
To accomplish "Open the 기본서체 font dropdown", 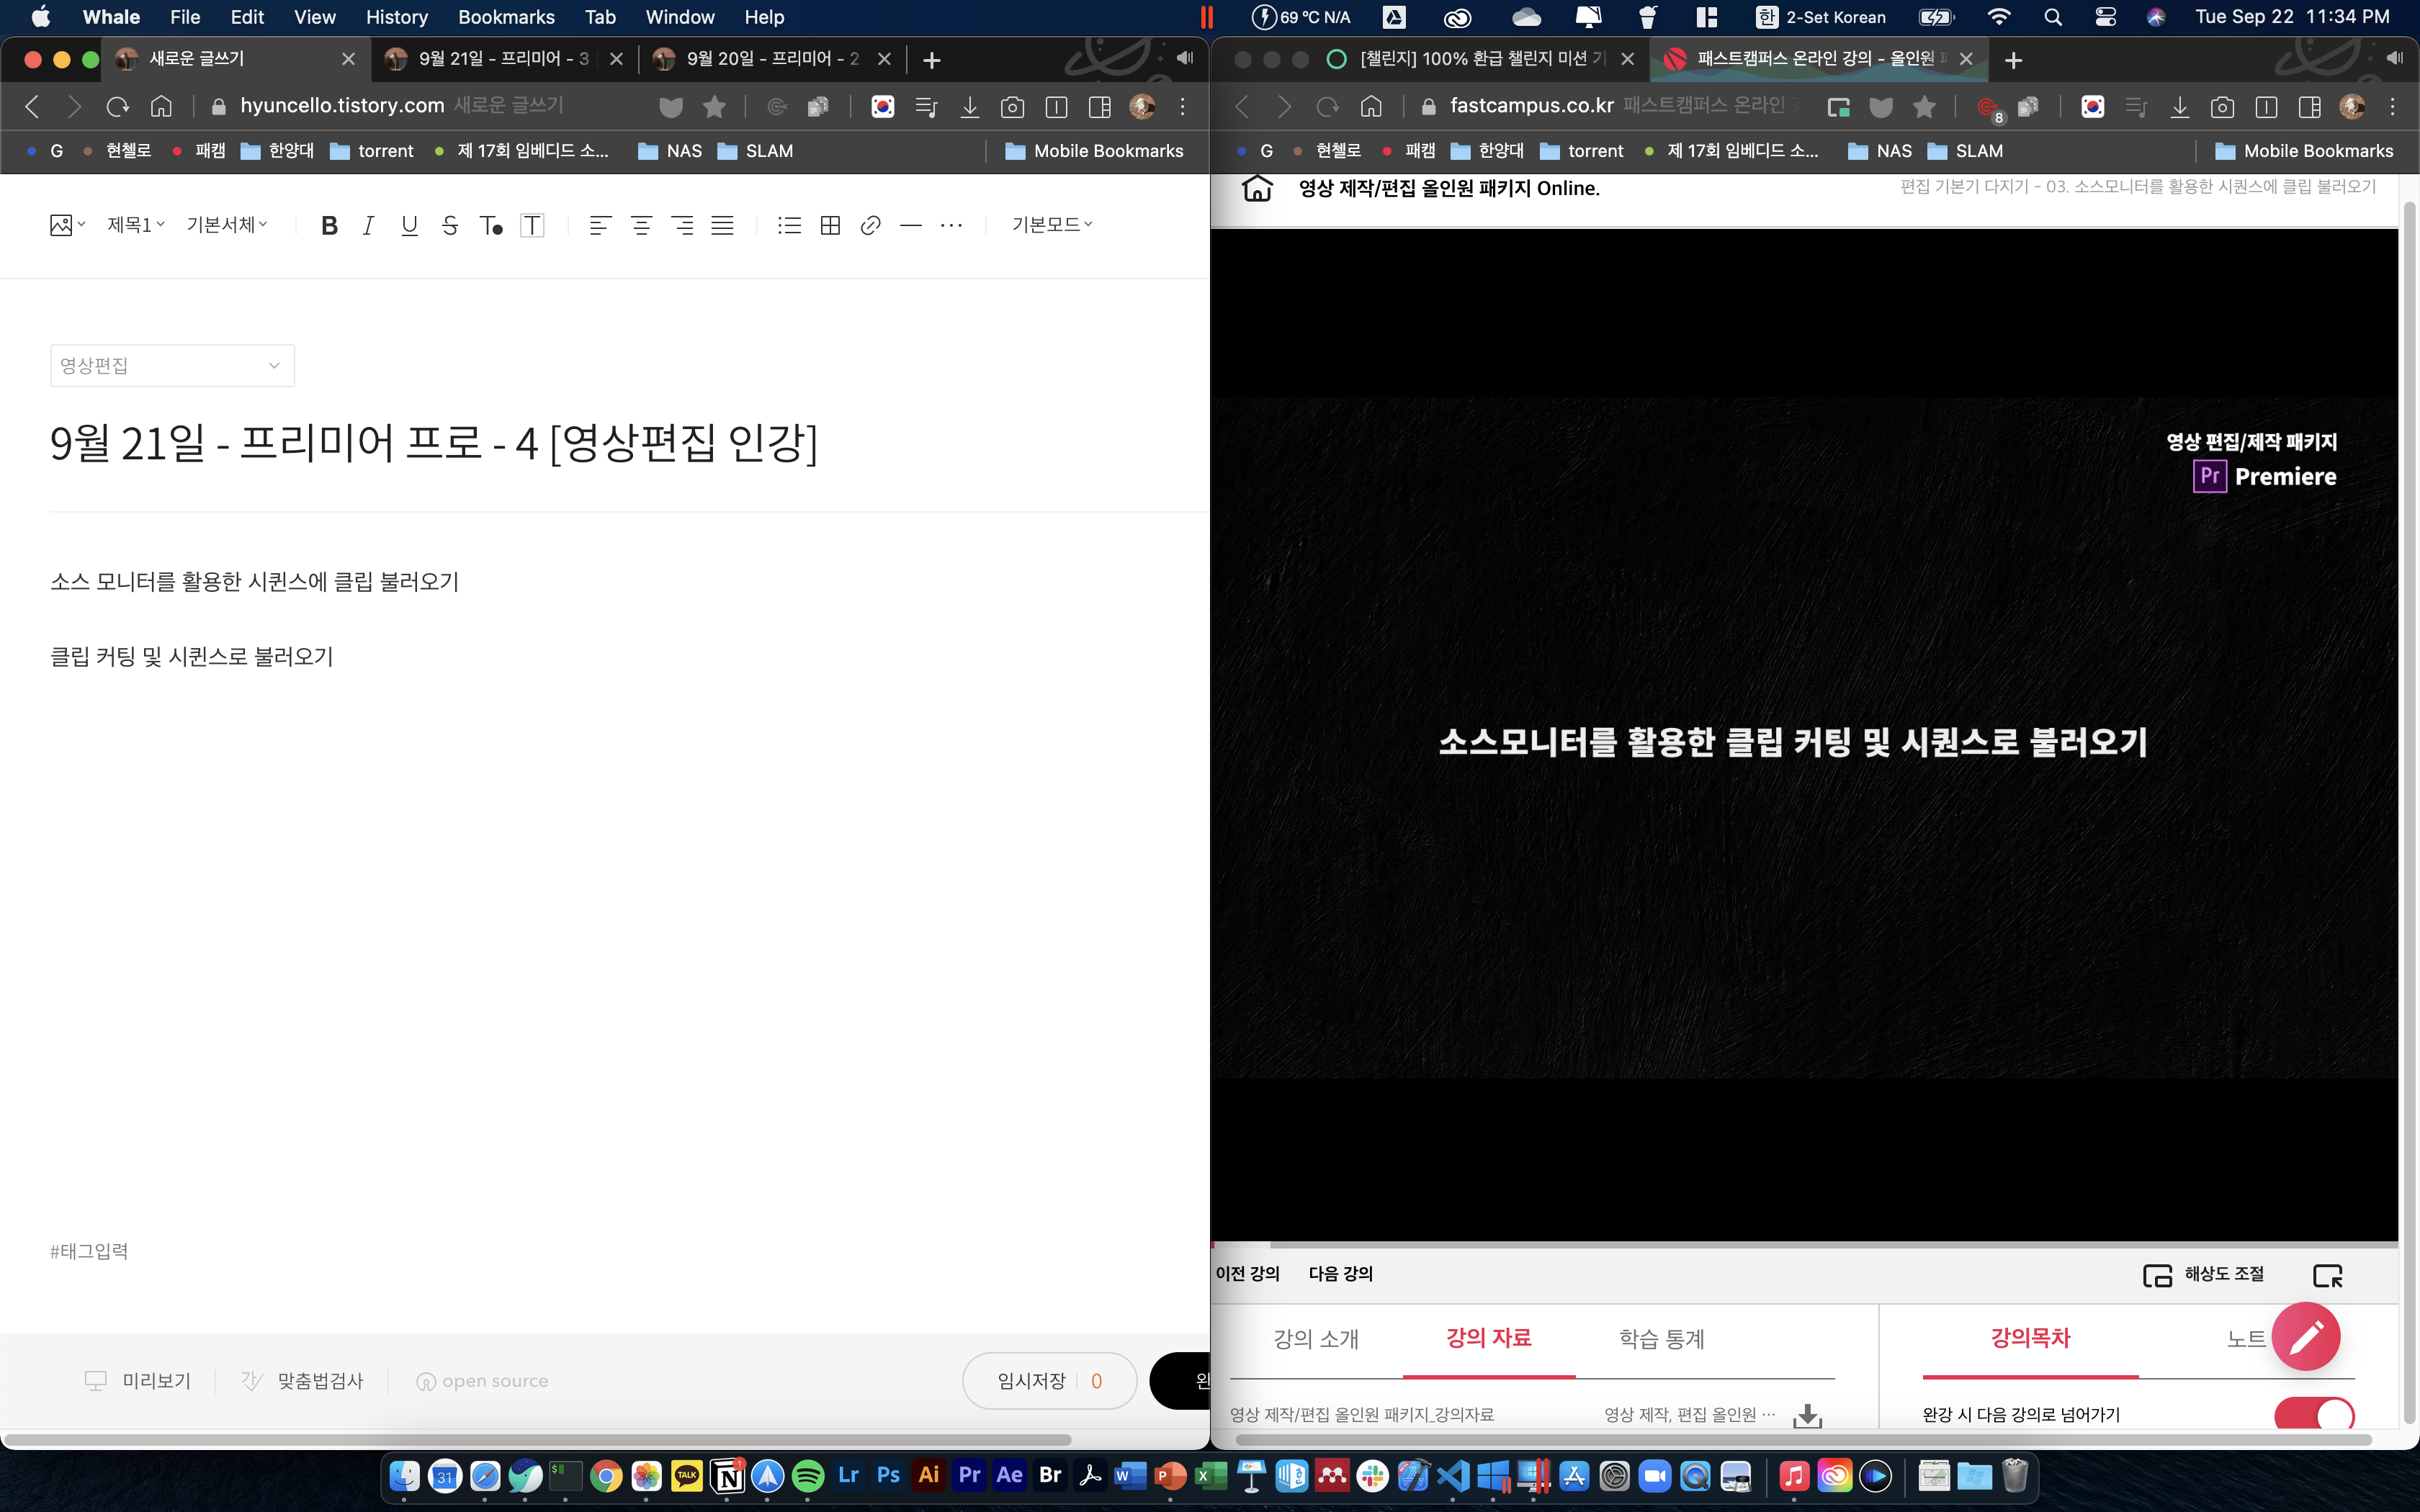I will click(227, 225).
